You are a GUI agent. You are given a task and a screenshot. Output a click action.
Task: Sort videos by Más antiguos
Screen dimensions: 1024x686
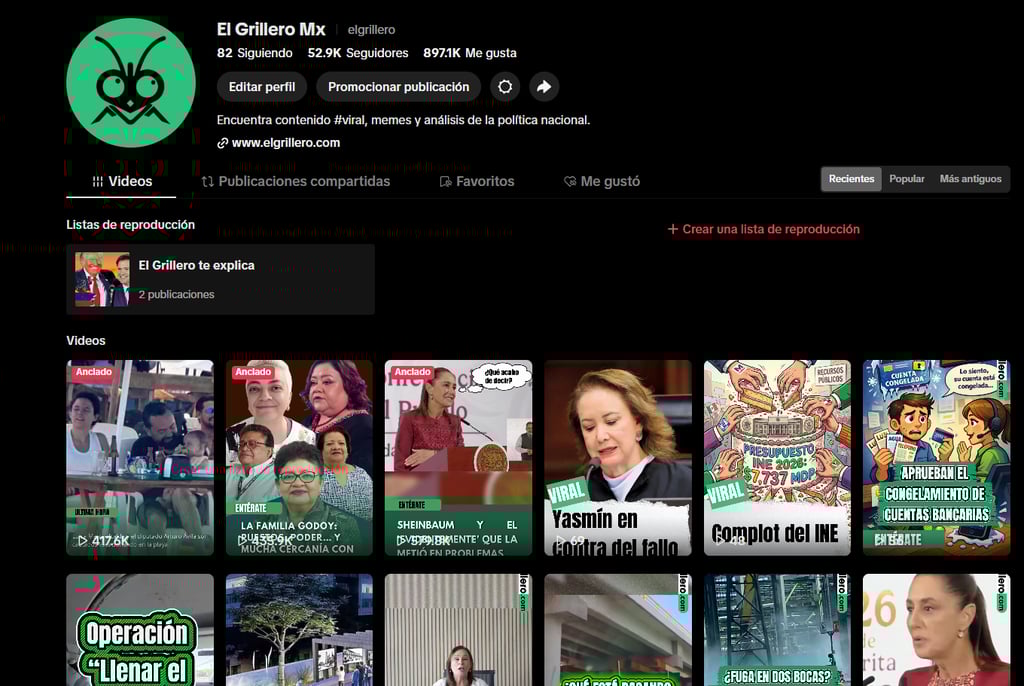(970, 179)
